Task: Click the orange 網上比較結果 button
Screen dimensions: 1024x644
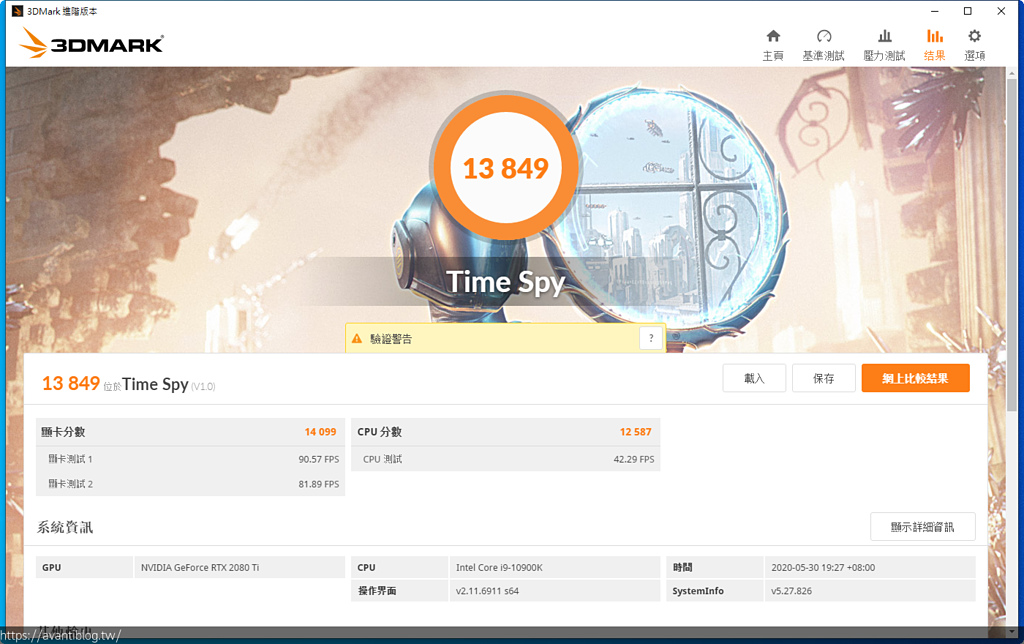Action: pos(915,378)
